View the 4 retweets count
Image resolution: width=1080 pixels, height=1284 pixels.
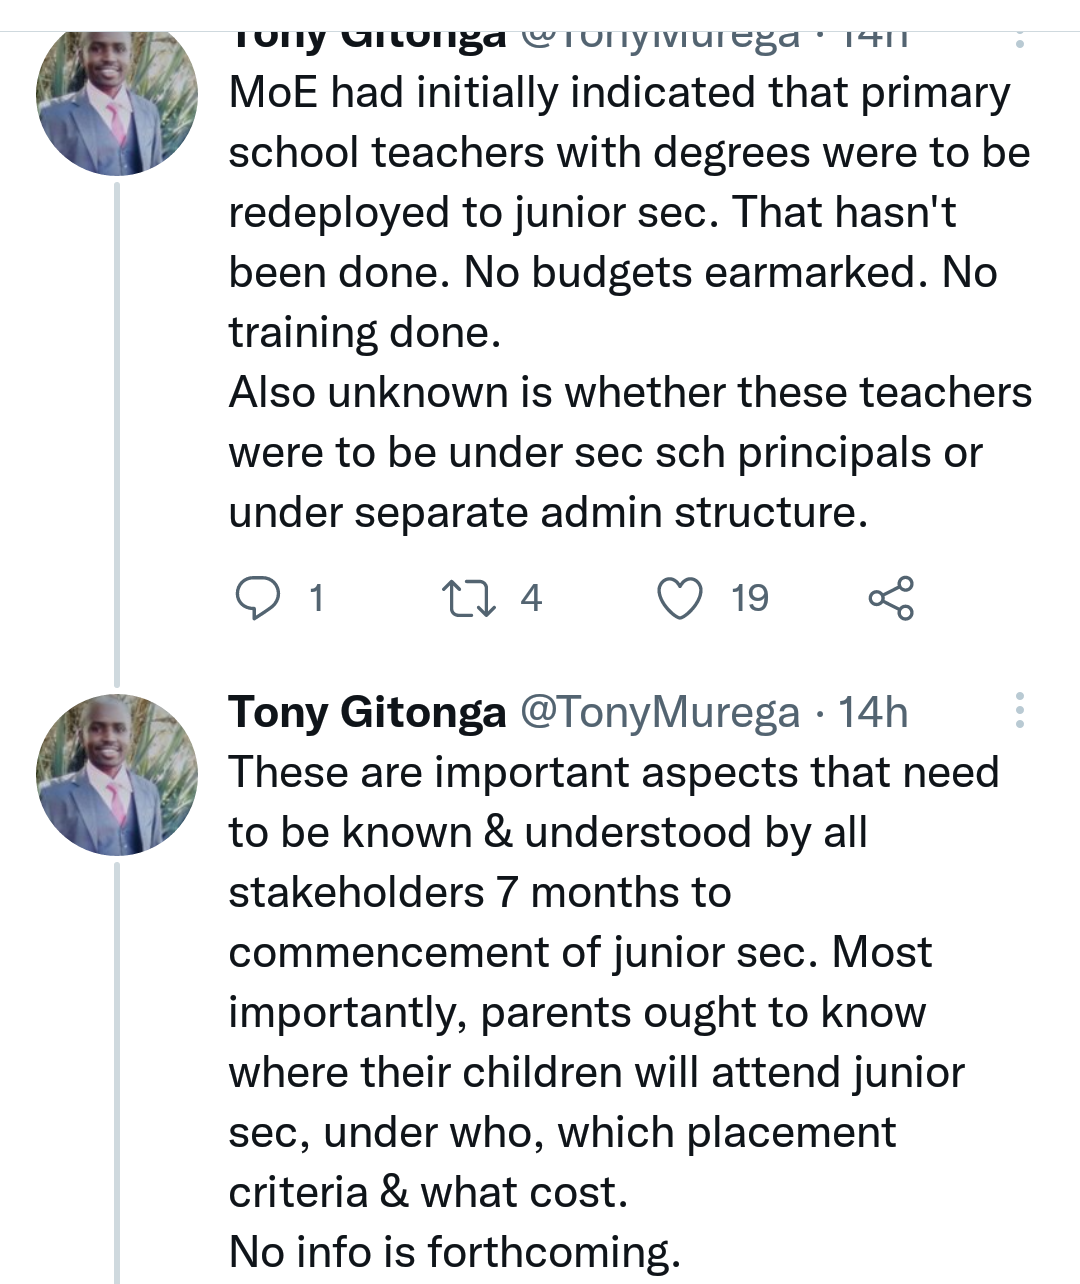click(531, 599)
